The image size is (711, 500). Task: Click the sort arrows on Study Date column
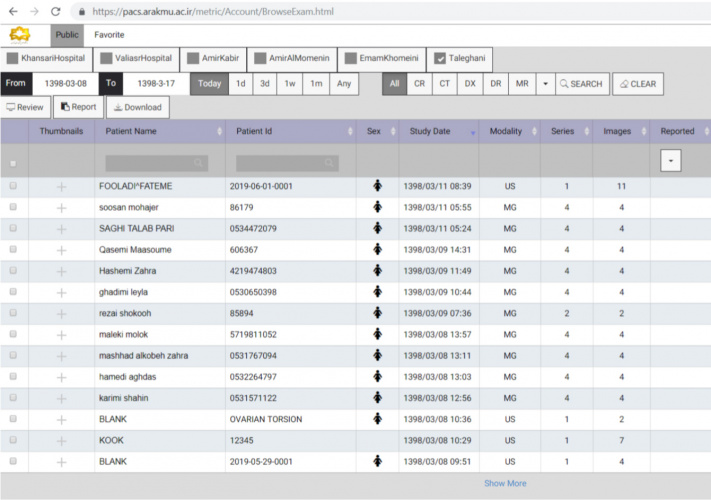[x=472, y=132]
